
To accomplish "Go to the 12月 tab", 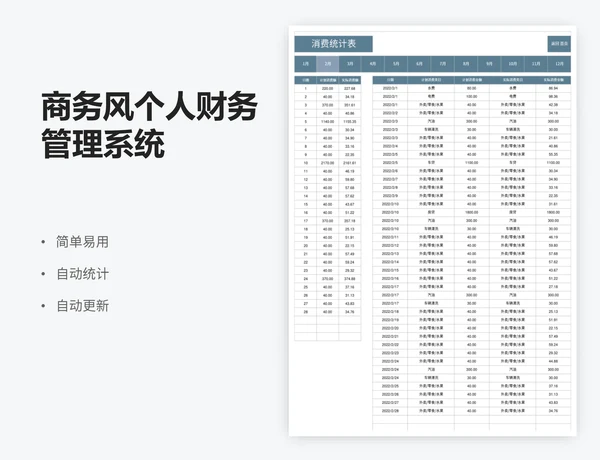I will 559,64.
